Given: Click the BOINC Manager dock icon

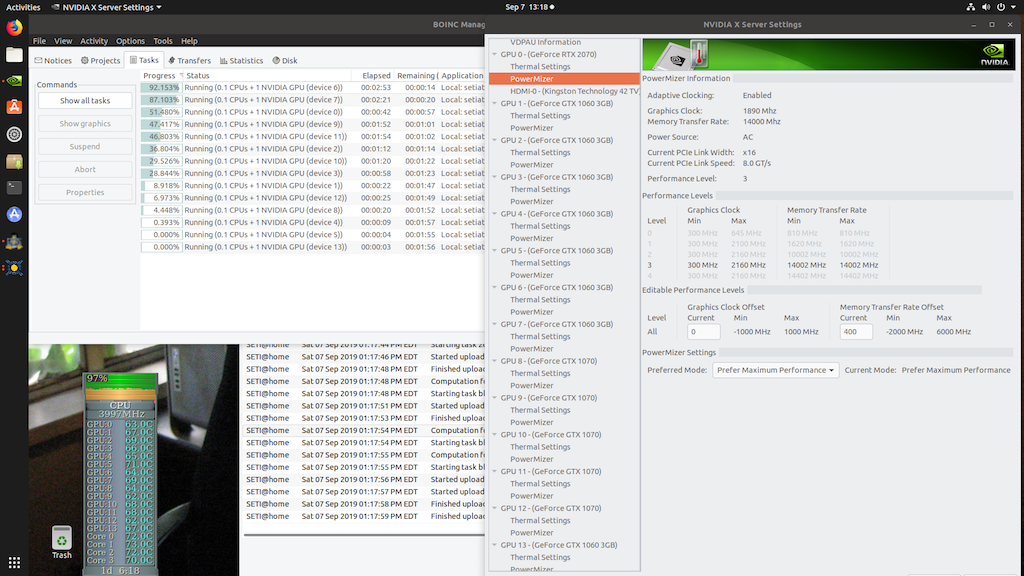Looking at the screenshot, I should coord(14,241).
